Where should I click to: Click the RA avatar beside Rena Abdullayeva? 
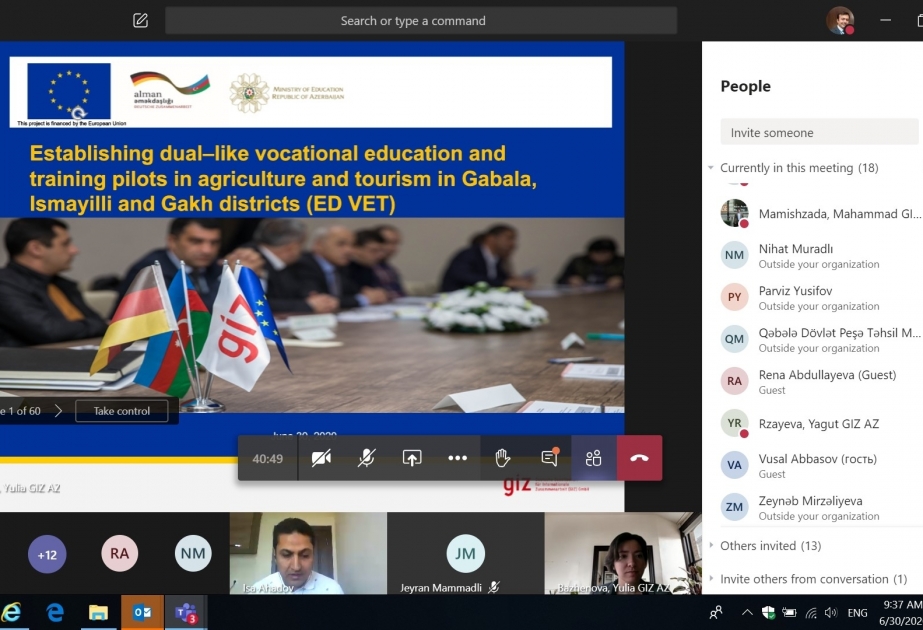click(734, 381)
